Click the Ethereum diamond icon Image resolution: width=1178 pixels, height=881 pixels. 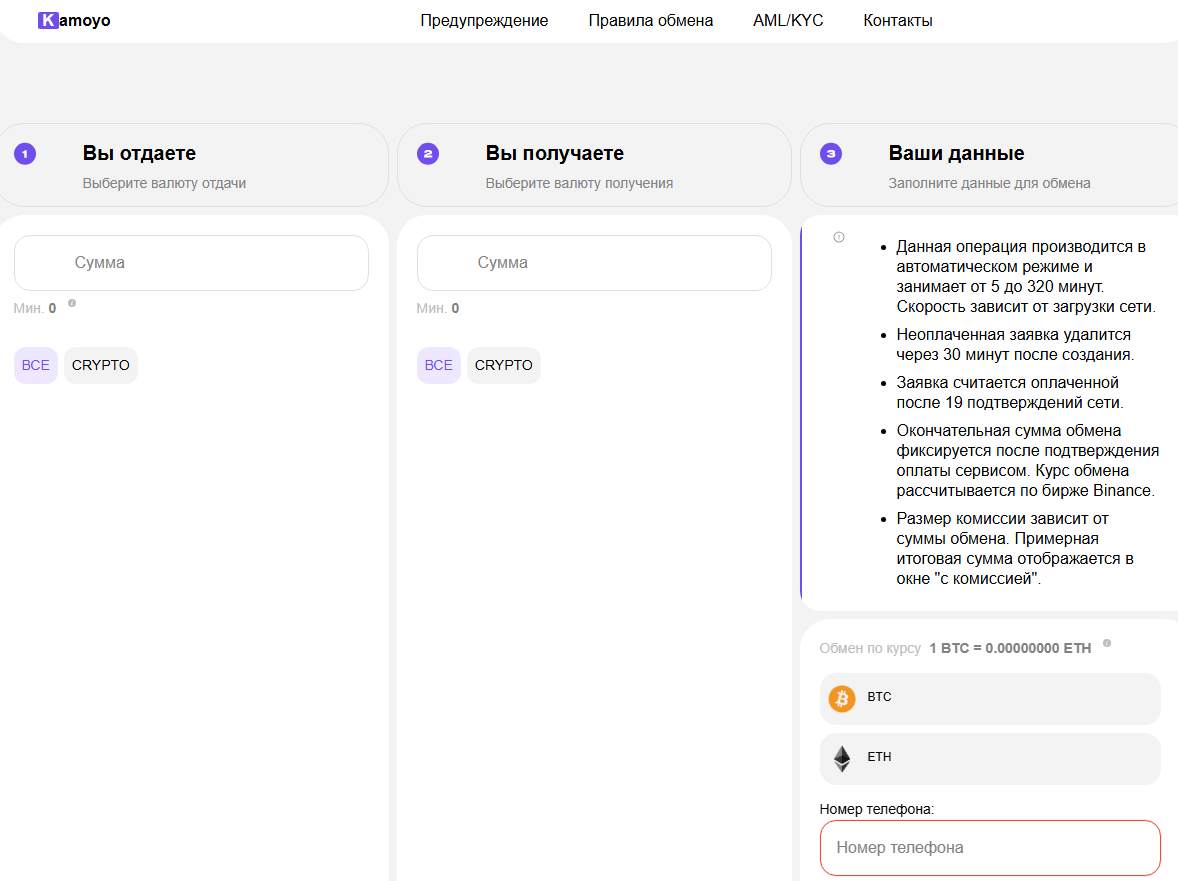842,758
